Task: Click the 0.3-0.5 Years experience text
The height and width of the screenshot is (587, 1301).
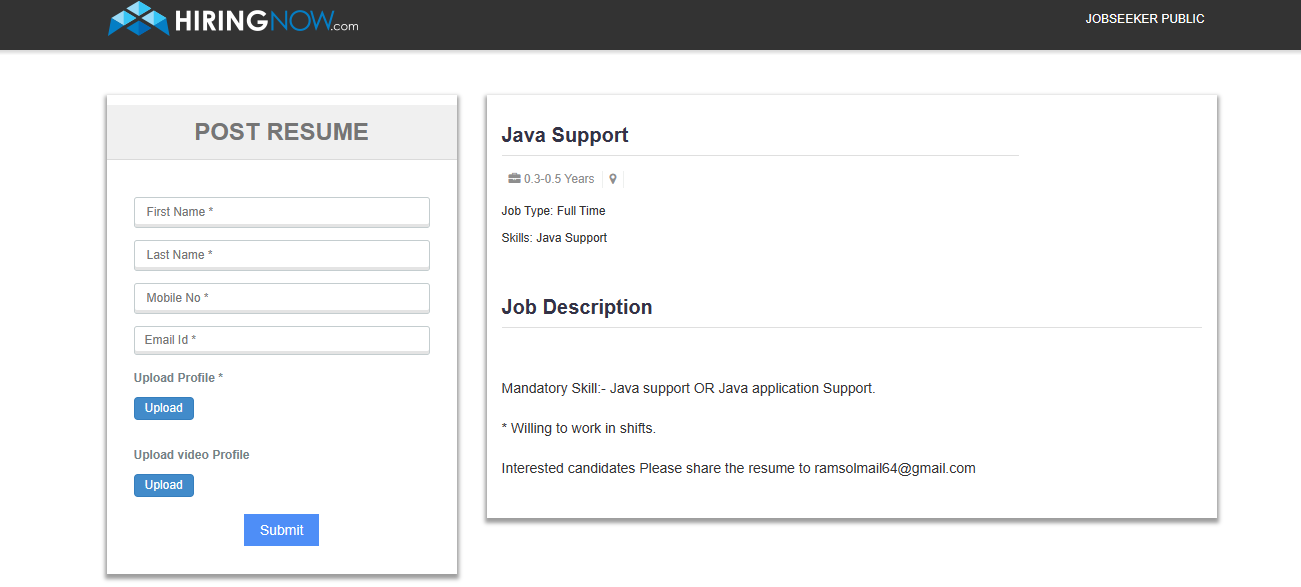Action: [x=559, y=179]
